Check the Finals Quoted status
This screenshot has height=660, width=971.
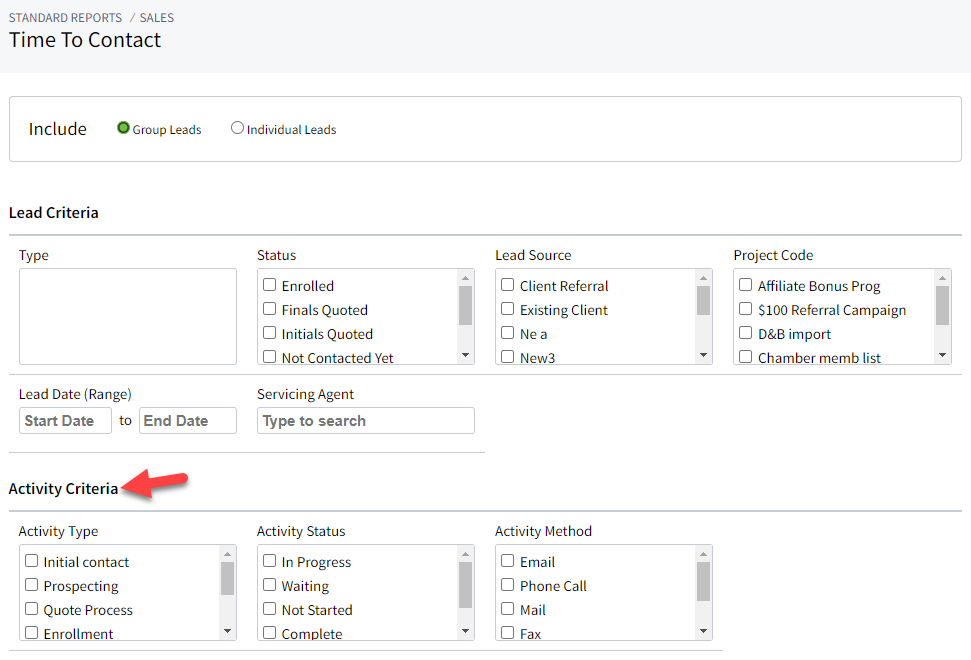tap(269, 309)
